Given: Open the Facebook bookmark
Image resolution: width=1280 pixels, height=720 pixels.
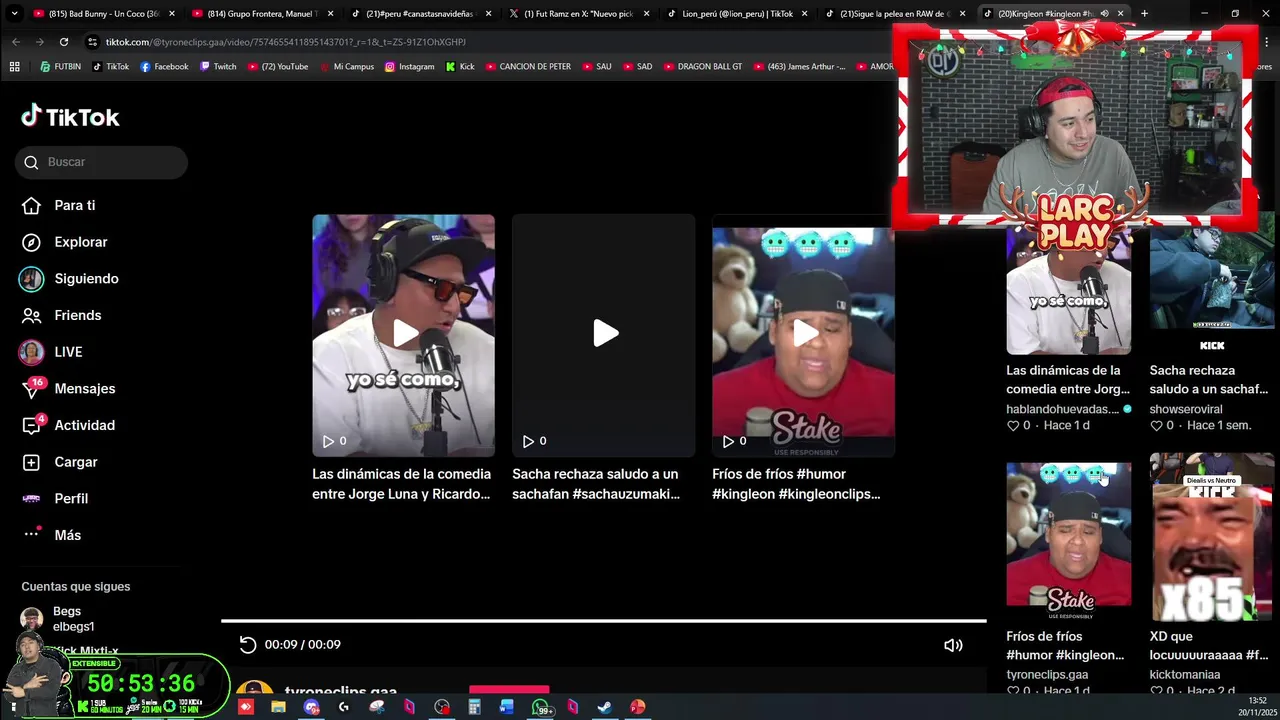Looking at the screenshot, I should coord(164,67).
